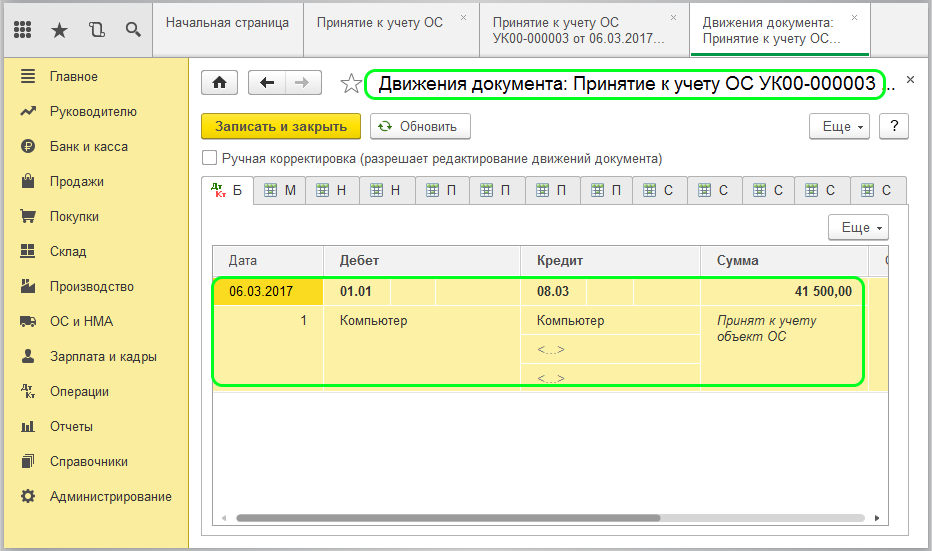The image size is (932, 551).
Task: Open the Покупки section
Action: tap(74, 217)
